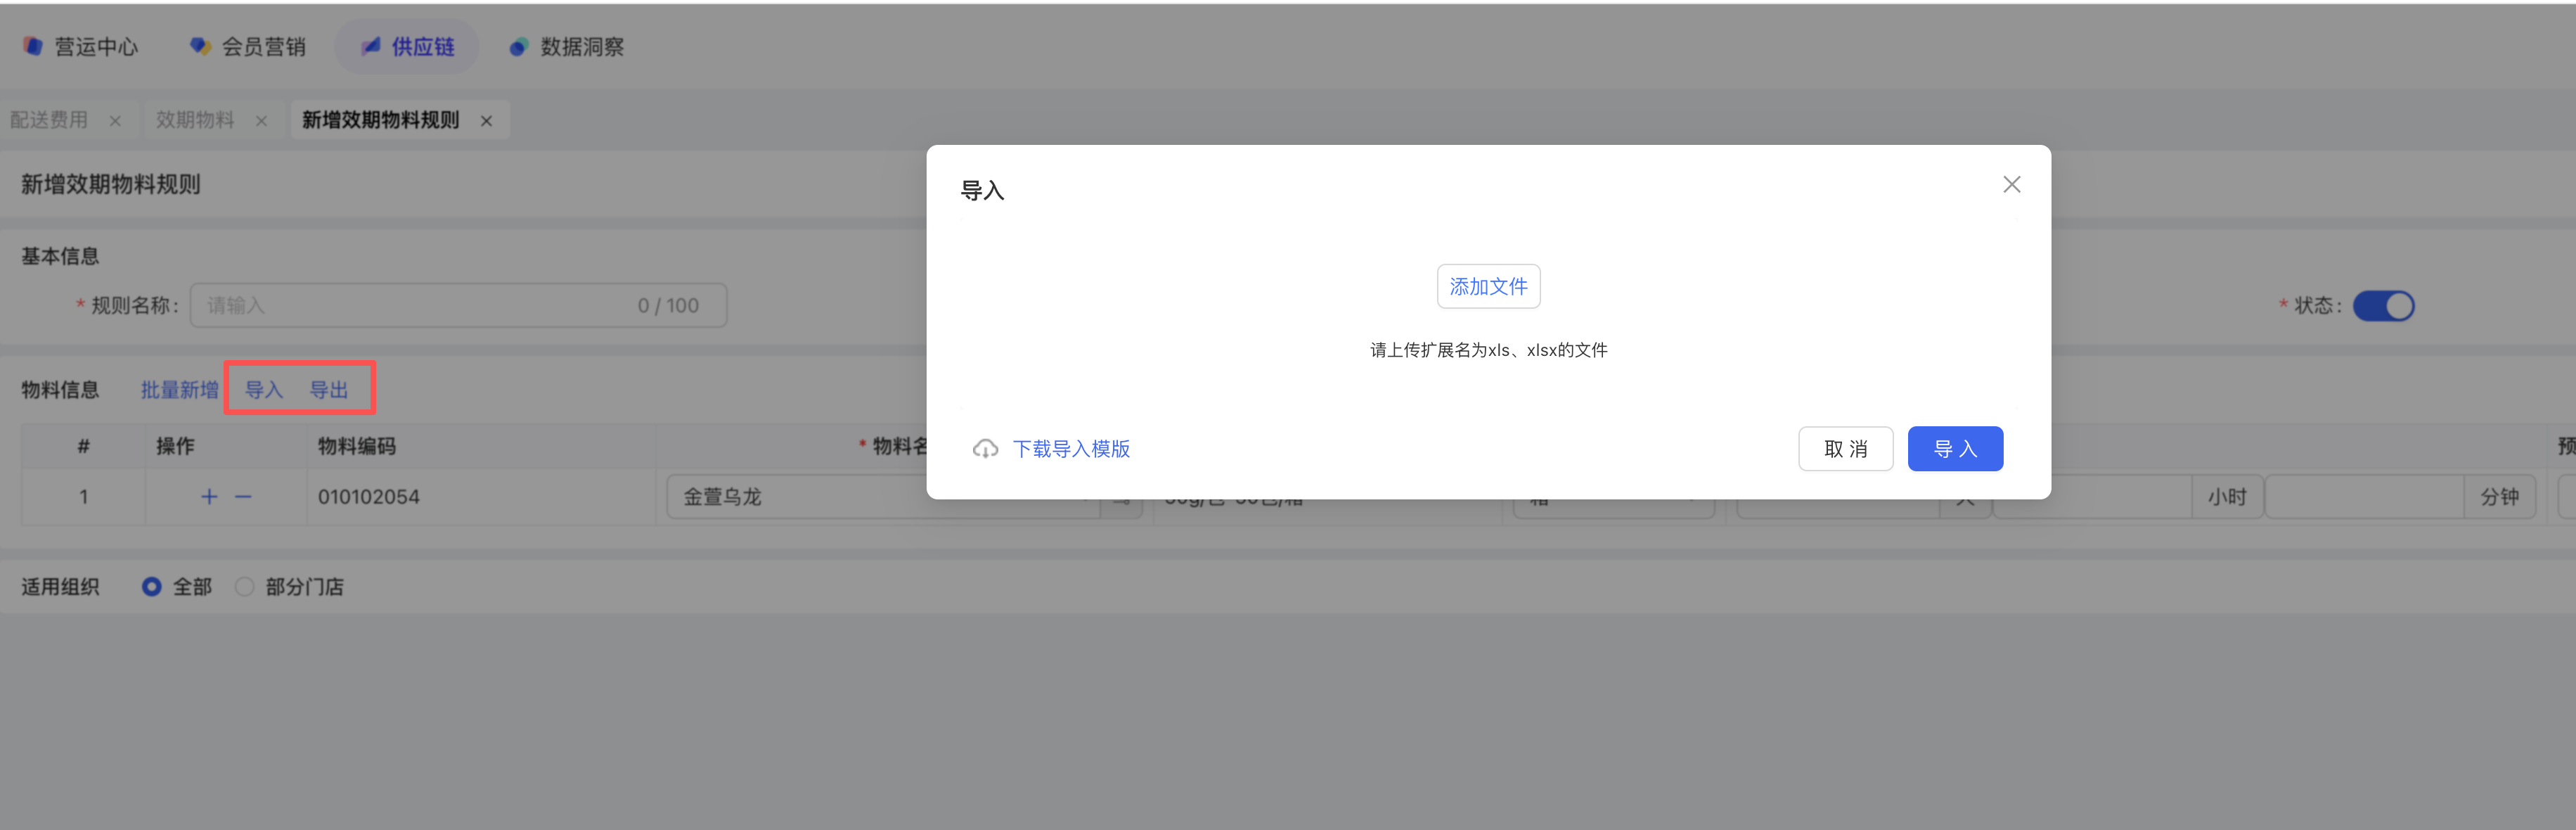Toggle the 状态 switch
The width and height of the screenshot is (2576, 830).
[x=2383, y=305]
